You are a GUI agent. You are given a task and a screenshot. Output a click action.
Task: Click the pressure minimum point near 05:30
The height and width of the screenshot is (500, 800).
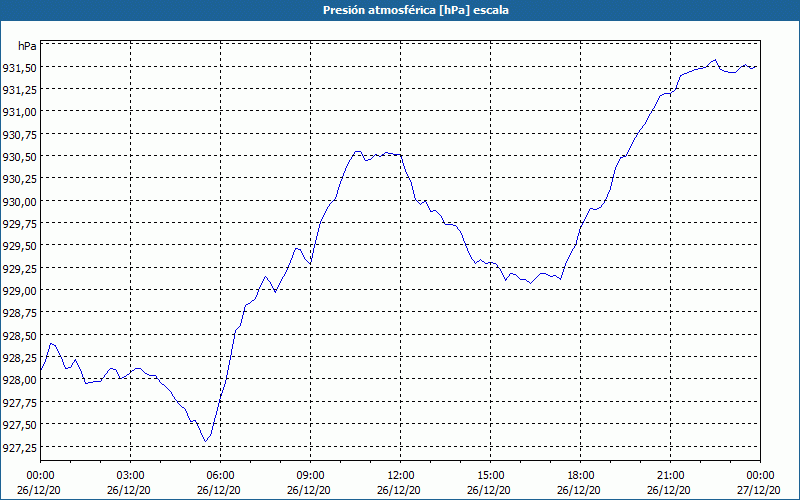[x=206, y=441]
